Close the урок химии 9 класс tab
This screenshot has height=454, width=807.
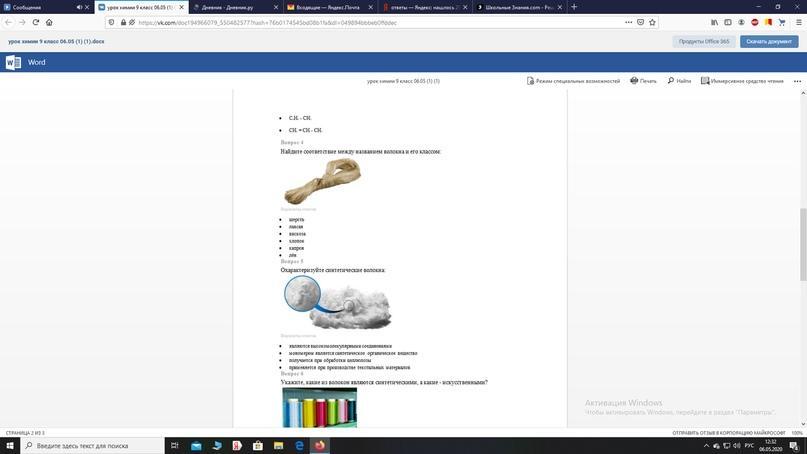181,7
